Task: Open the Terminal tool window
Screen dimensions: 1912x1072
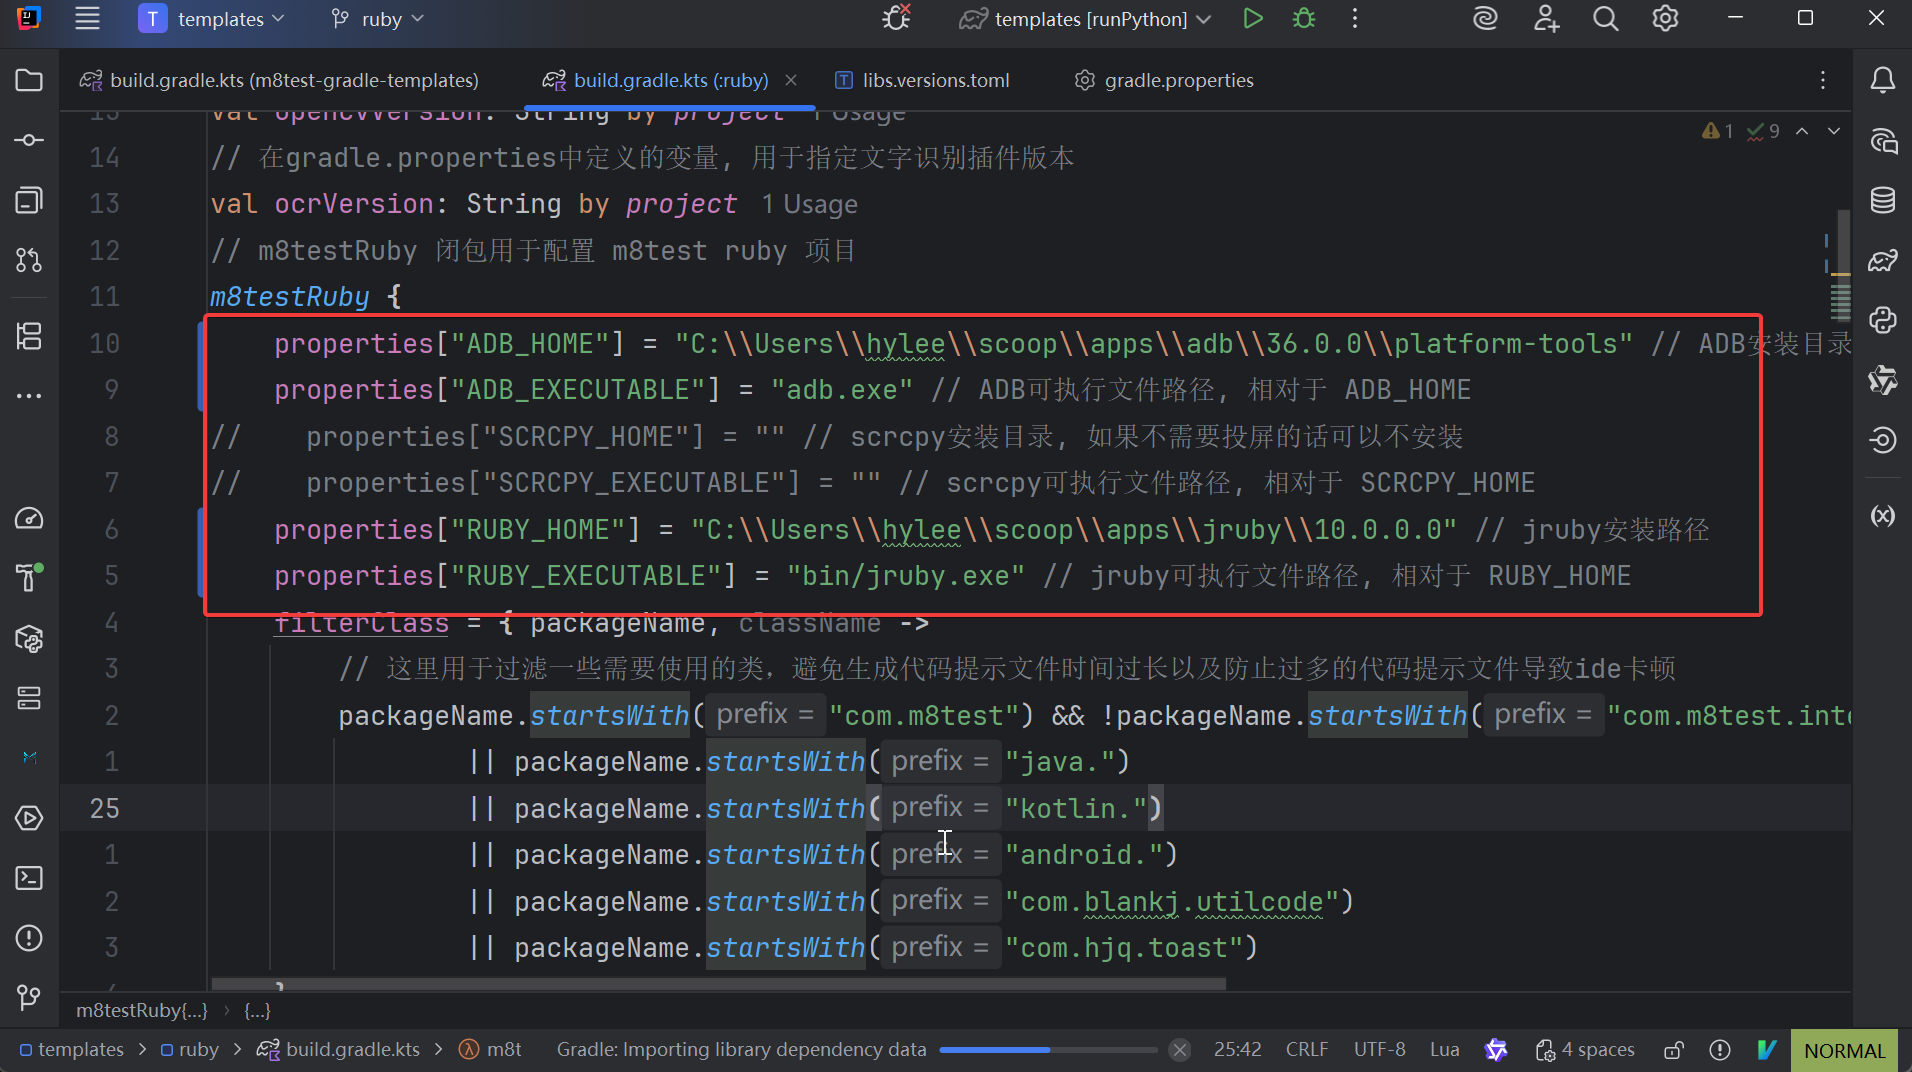Action: 29,878
